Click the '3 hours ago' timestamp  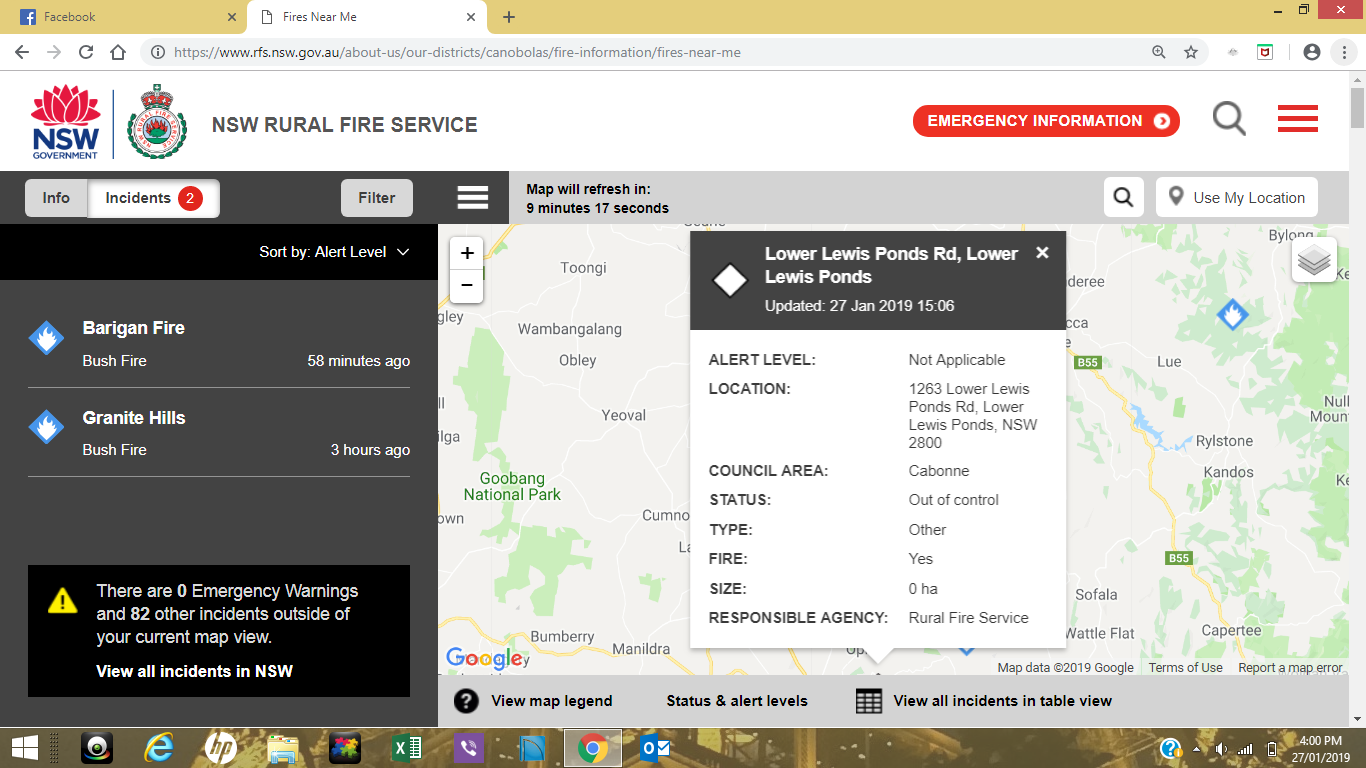pos(370,450)
